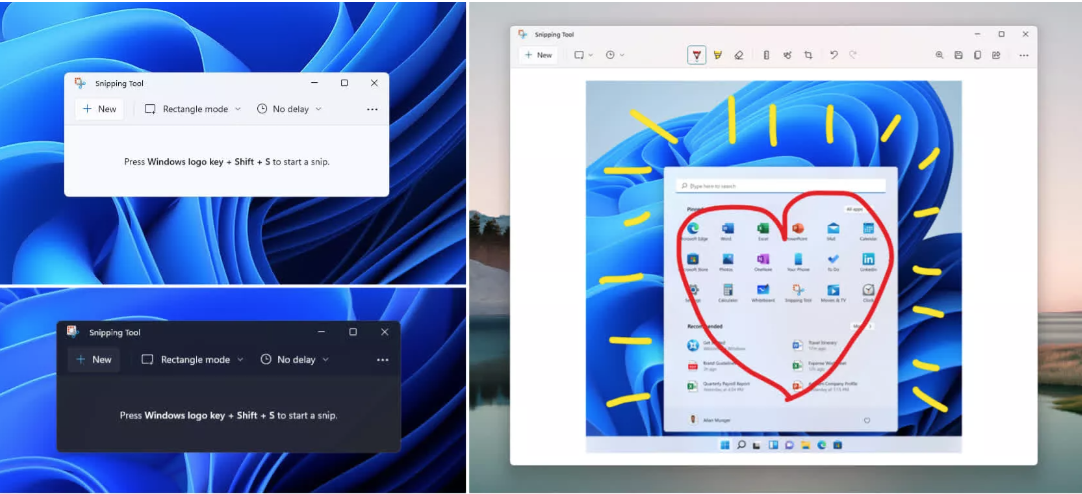1082x494 pixels.
Task: Maximize the editor Snipping Tool window
Action: coord(1001,34)
